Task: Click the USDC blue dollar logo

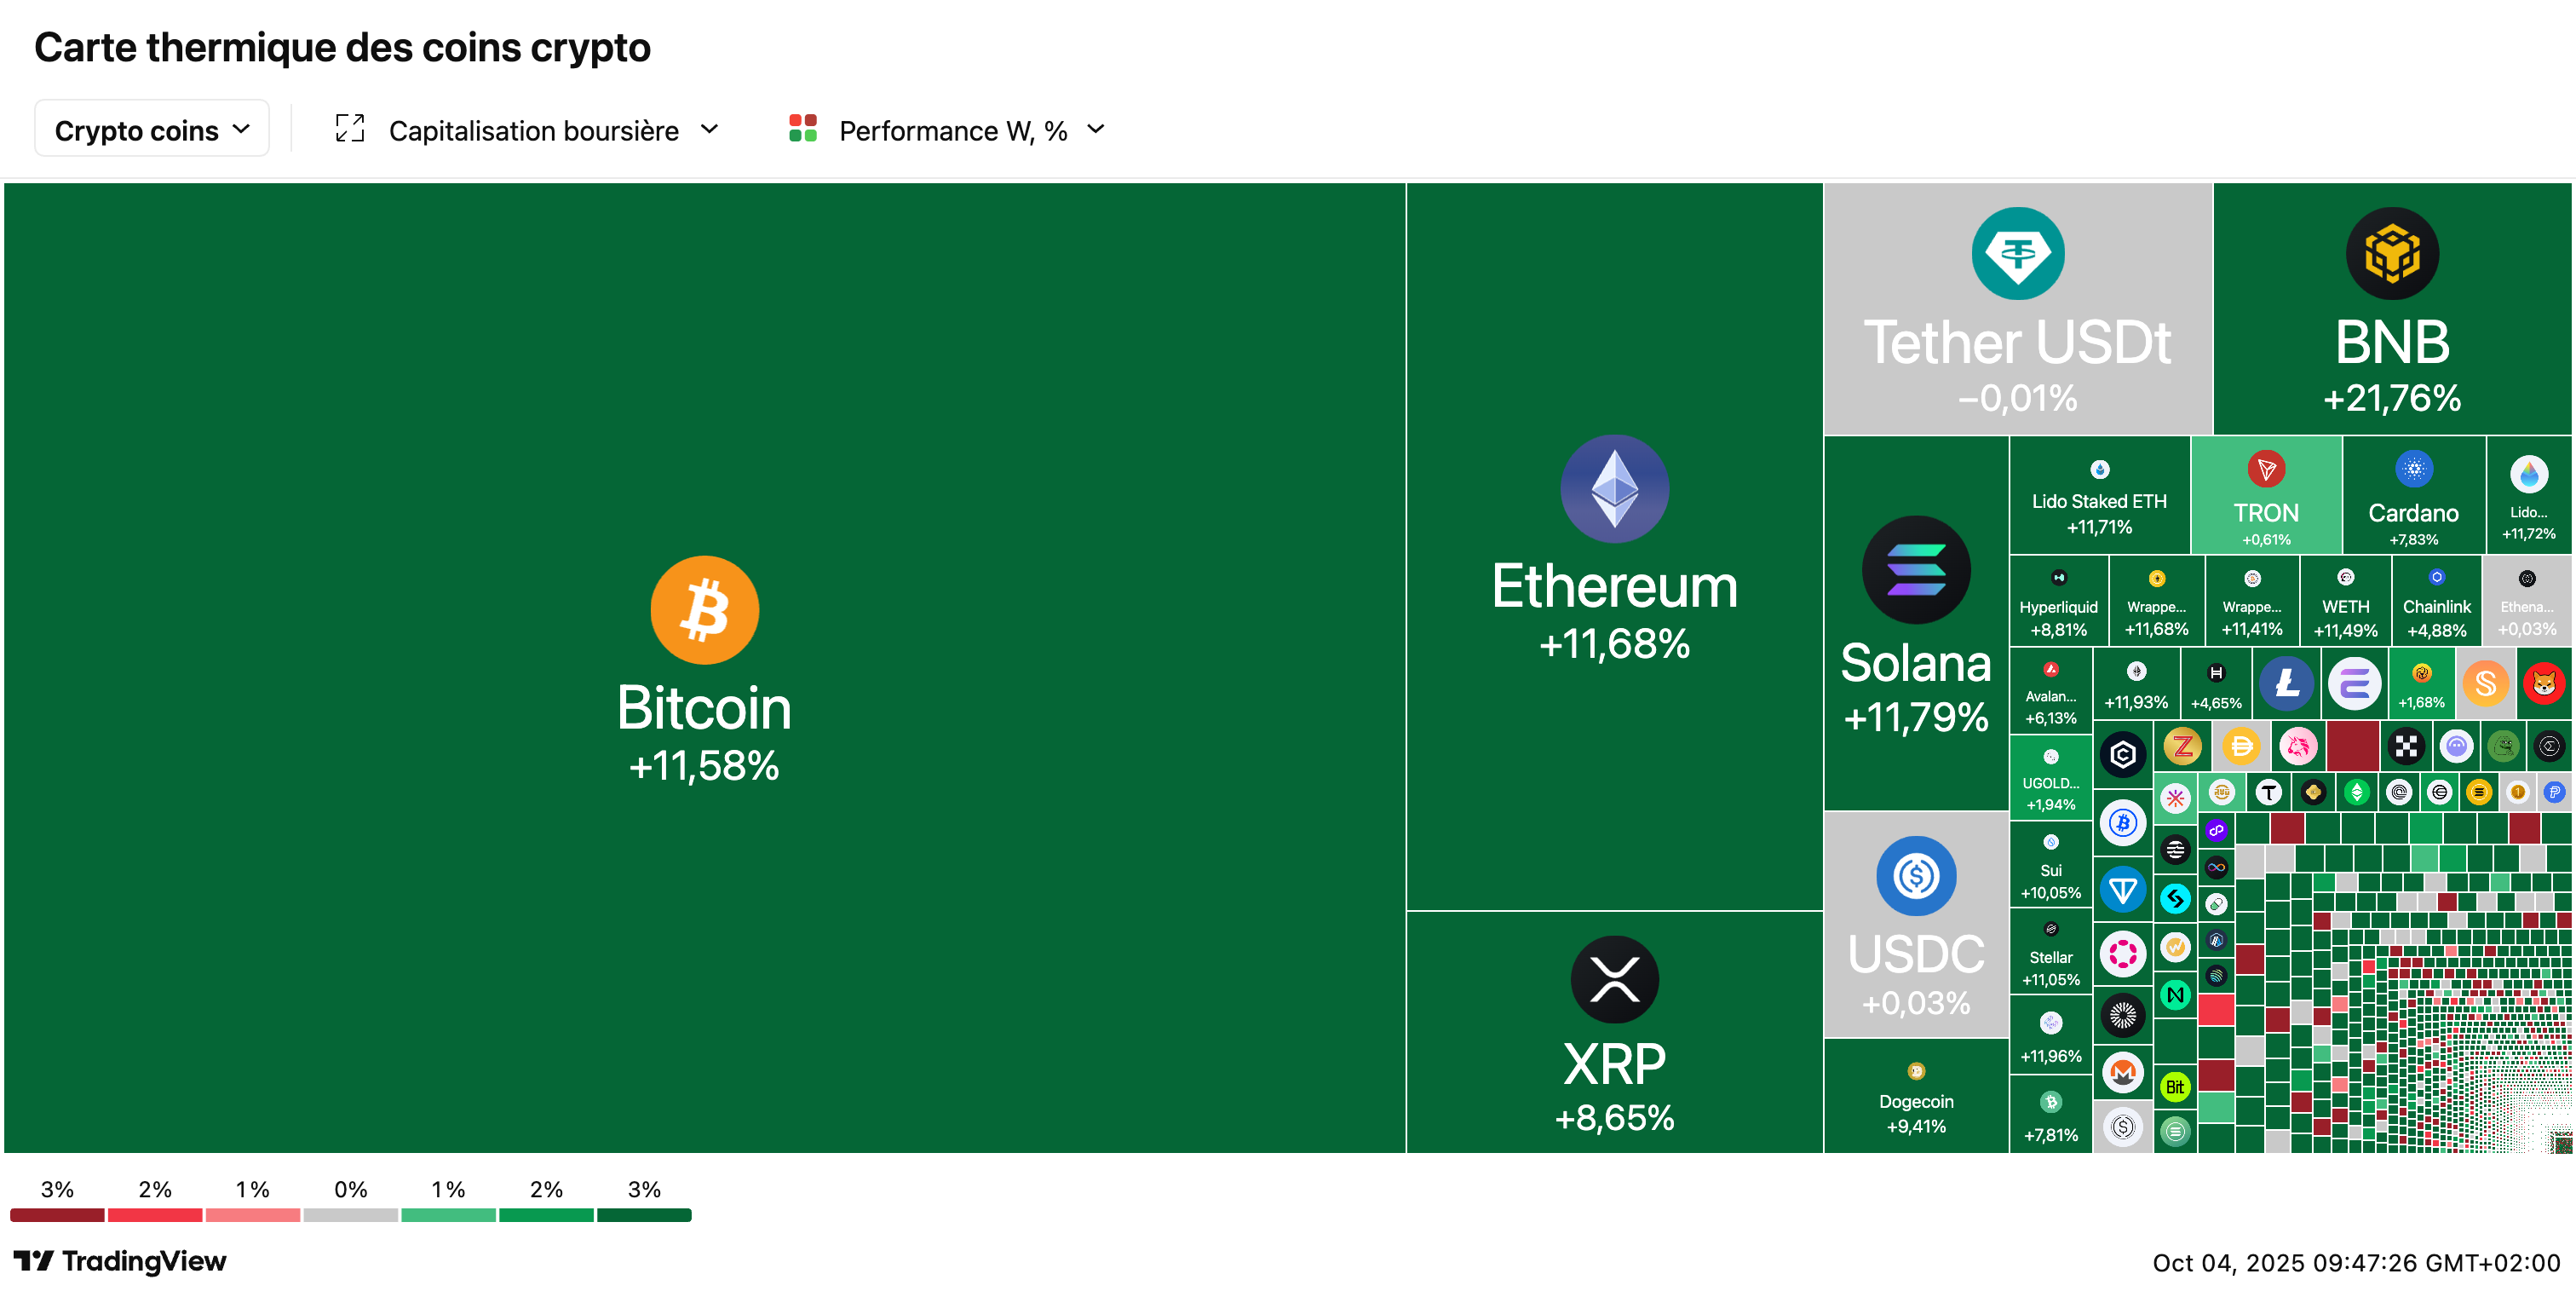Action: tap(1915, 876)
